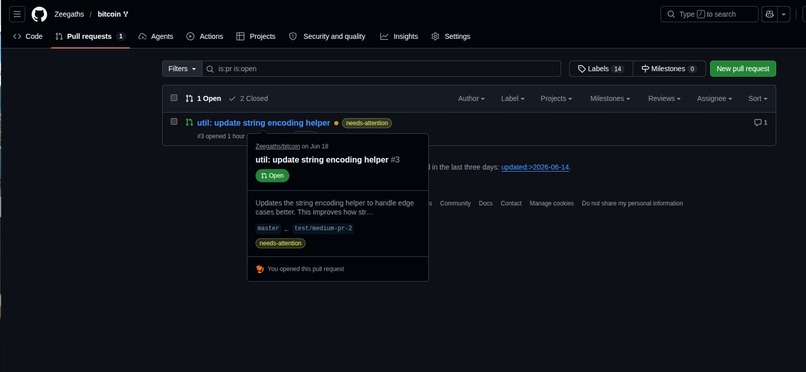This screenshot has height=372, width=806.
Task: Show 2 Closed pull requests
Action: point(248,99)
